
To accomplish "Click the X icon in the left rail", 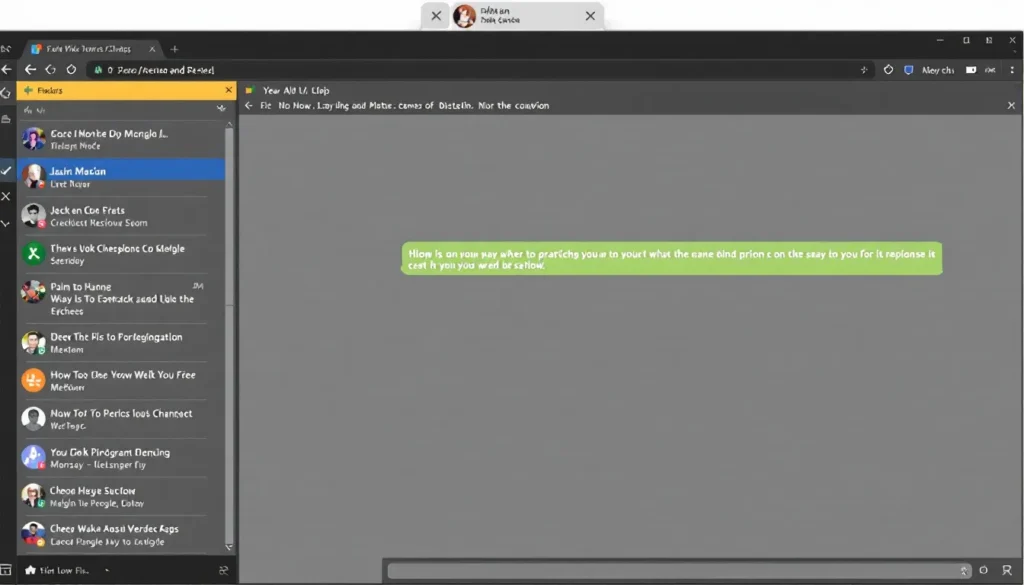I will 7,197.
